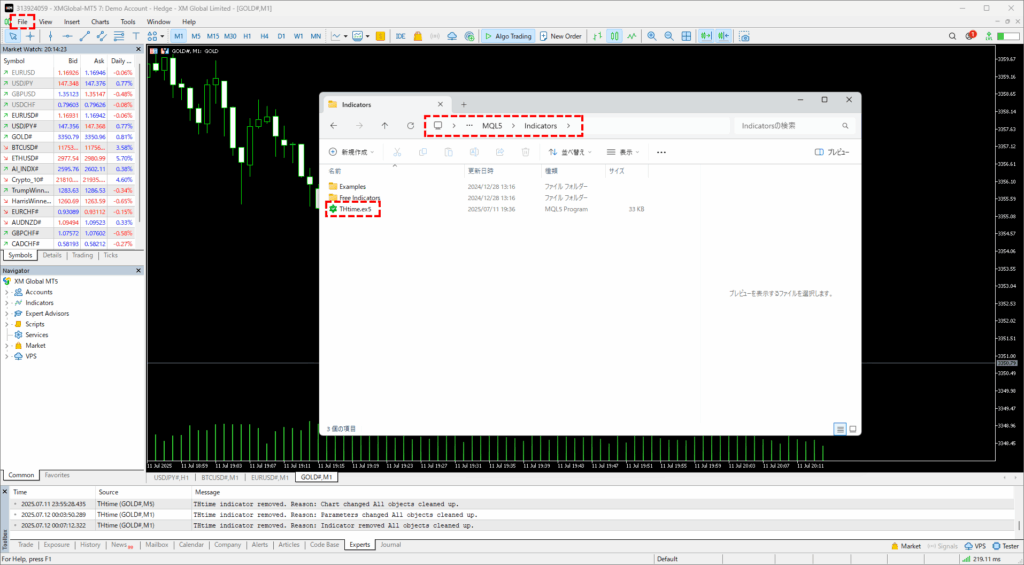Switch chart to M30 timeframe
This screenshot has width=1024, height=565.
click(230, 37)
